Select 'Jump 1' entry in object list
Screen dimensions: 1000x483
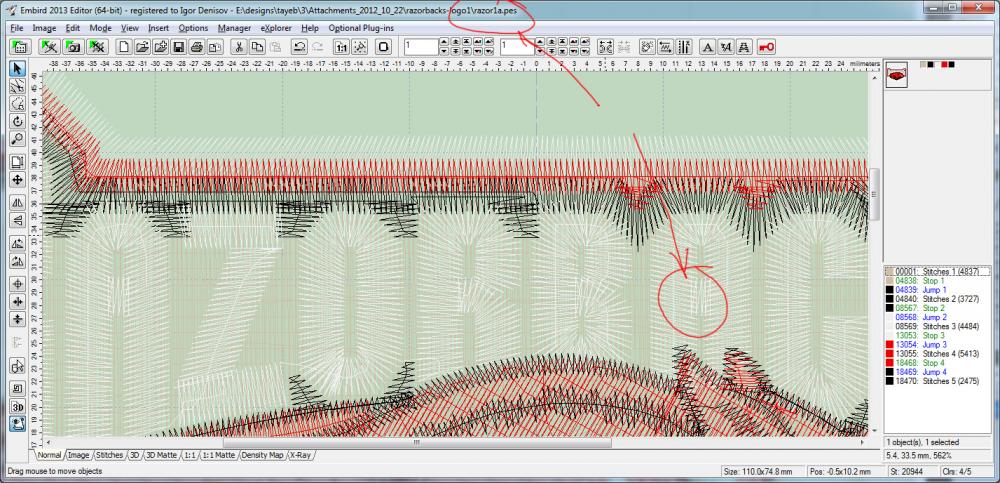[936, 290]
